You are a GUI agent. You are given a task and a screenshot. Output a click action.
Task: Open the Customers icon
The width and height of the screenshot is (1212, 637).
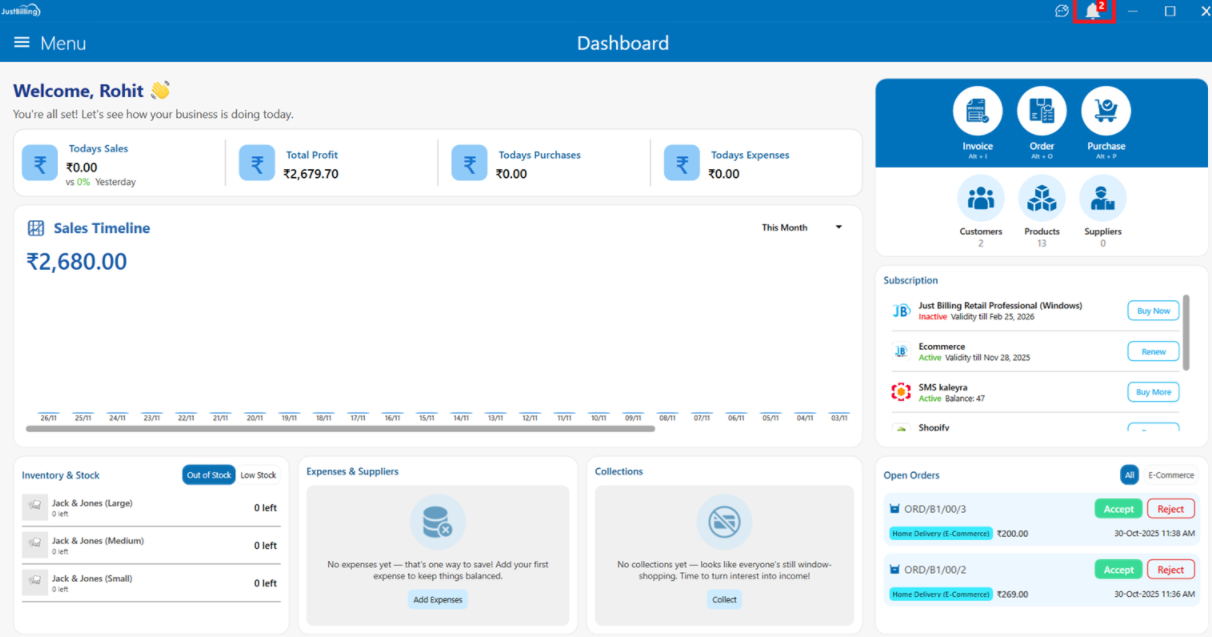980,198
